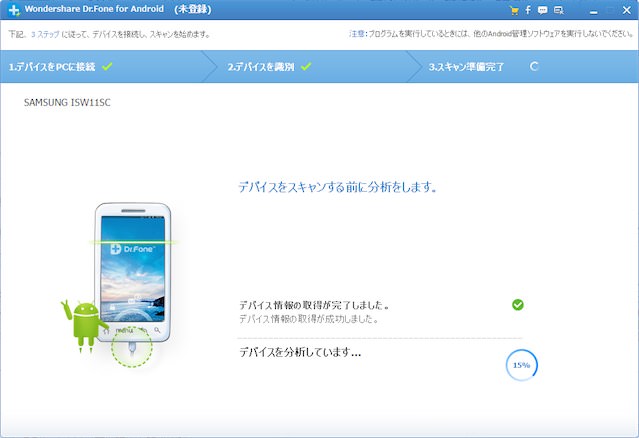Screen dimensions: 639x438
Task: Click the heading デバイスをスキャンする前に分析をします。
Action: (338, 187)
